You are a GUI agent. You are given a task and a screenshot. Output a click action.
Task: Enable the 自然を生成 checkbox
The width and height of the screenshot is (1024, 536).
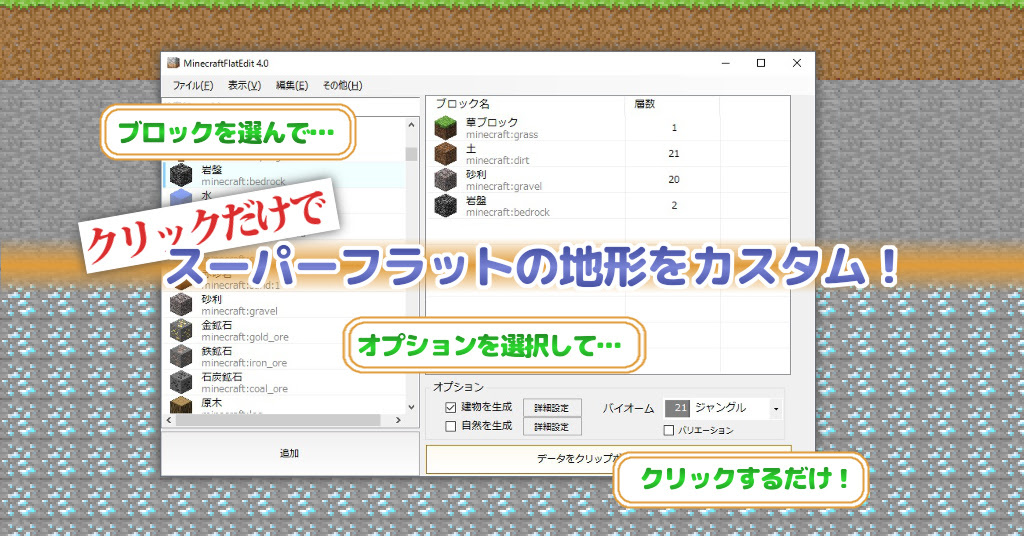click(451, 426)
